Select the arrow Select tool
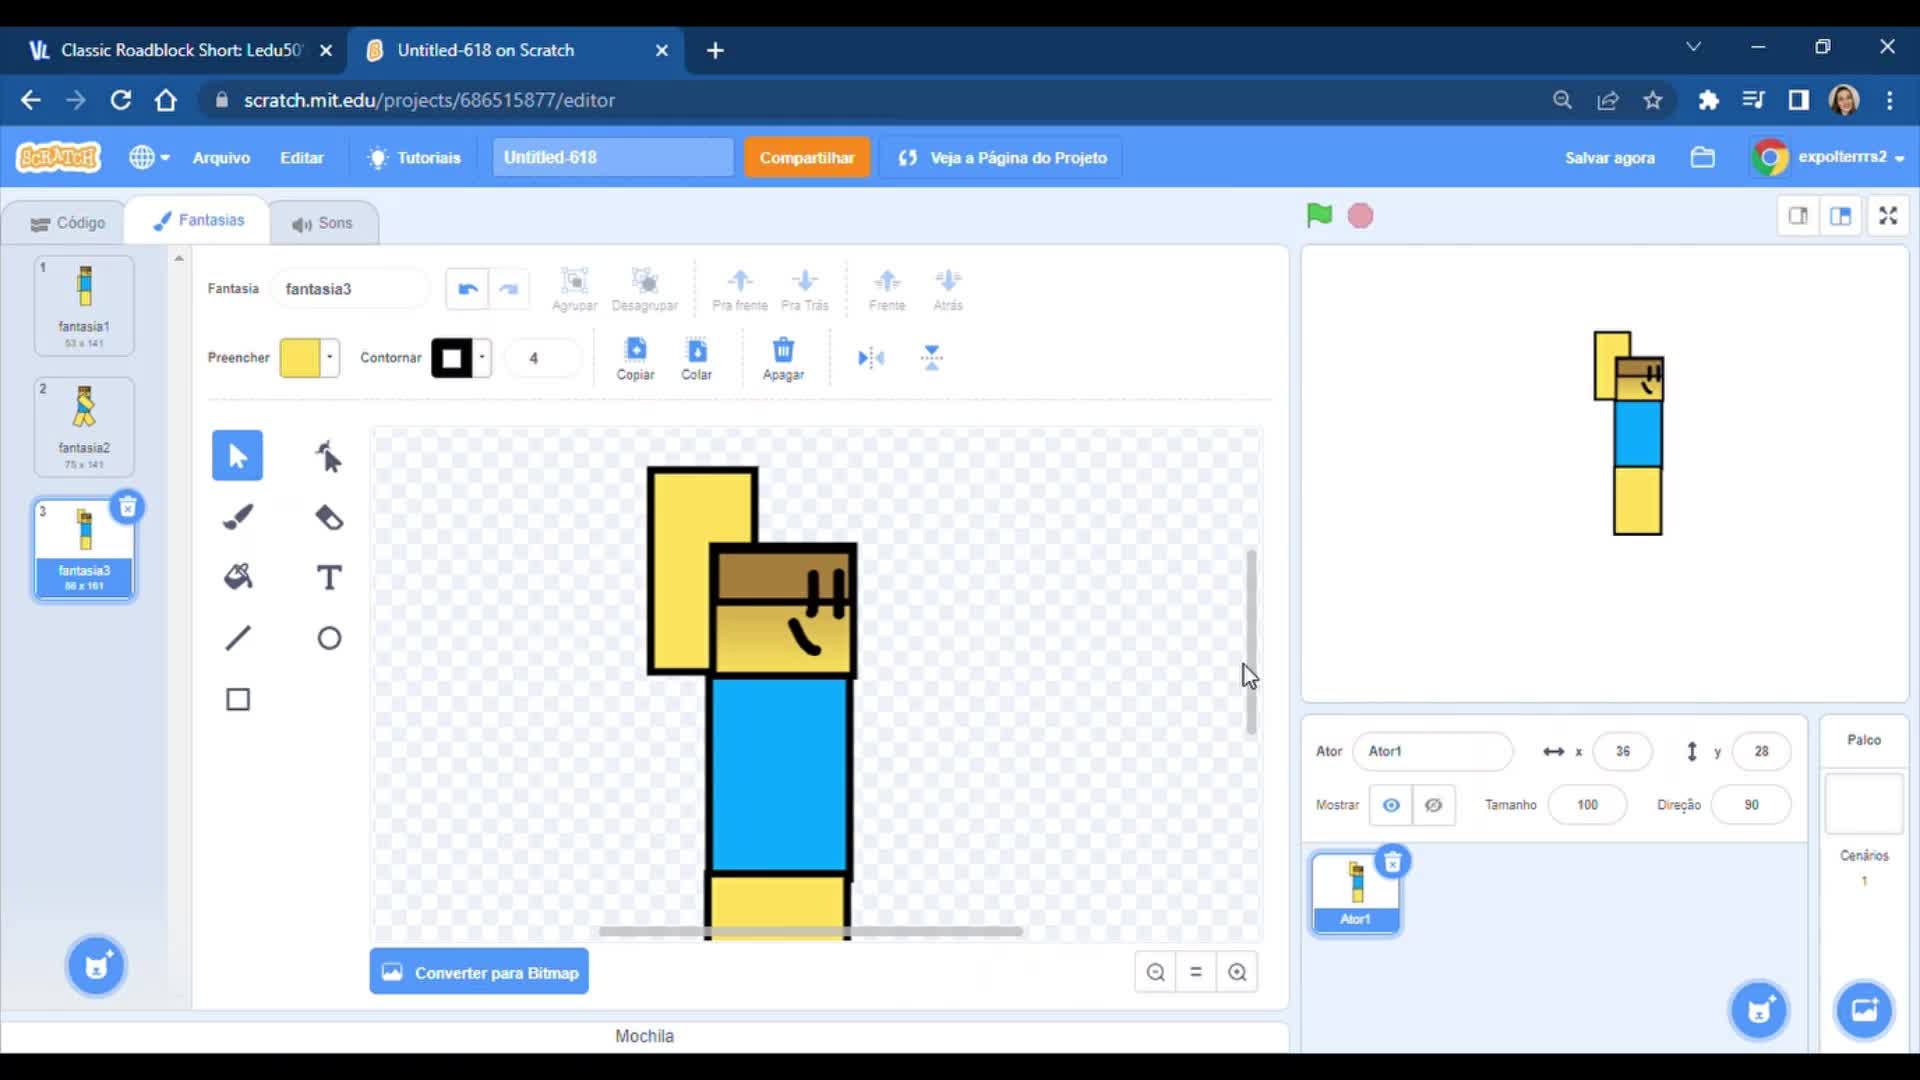The image size is (1920, 1080). tap(237, 456)
